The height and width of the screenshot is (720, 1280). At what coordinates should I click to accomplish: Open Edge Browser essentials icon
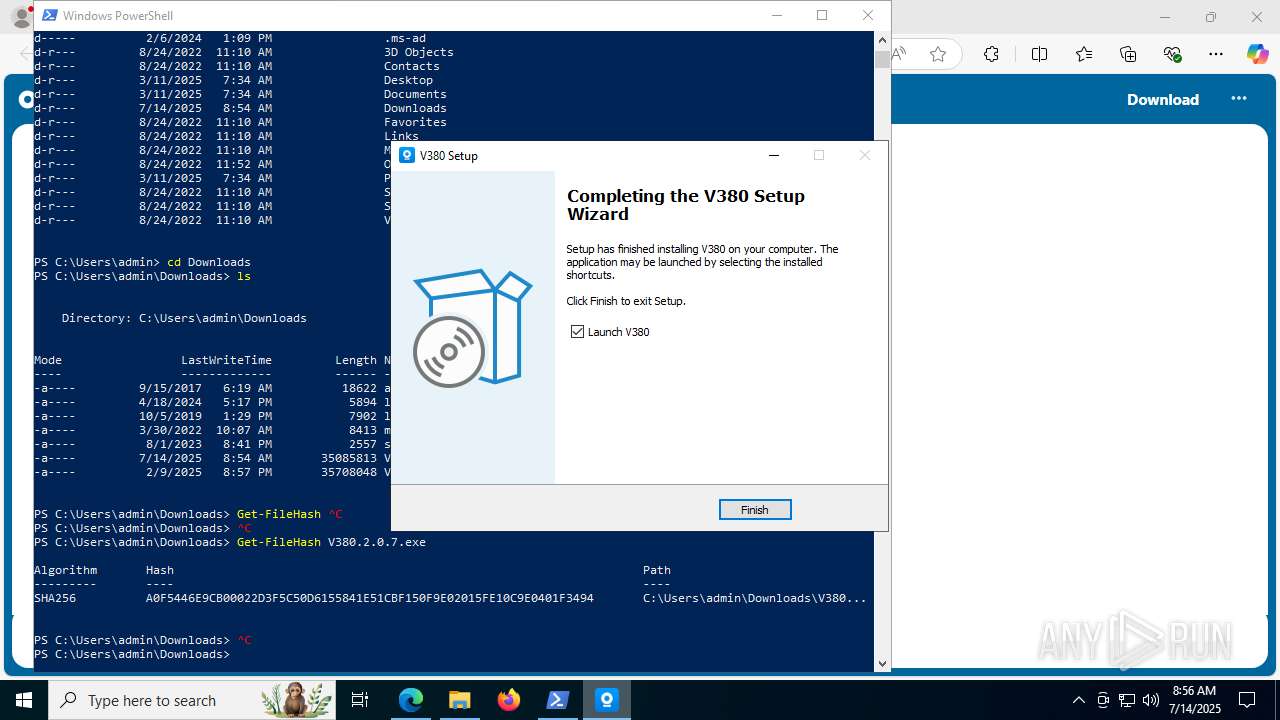[1173, 54]
